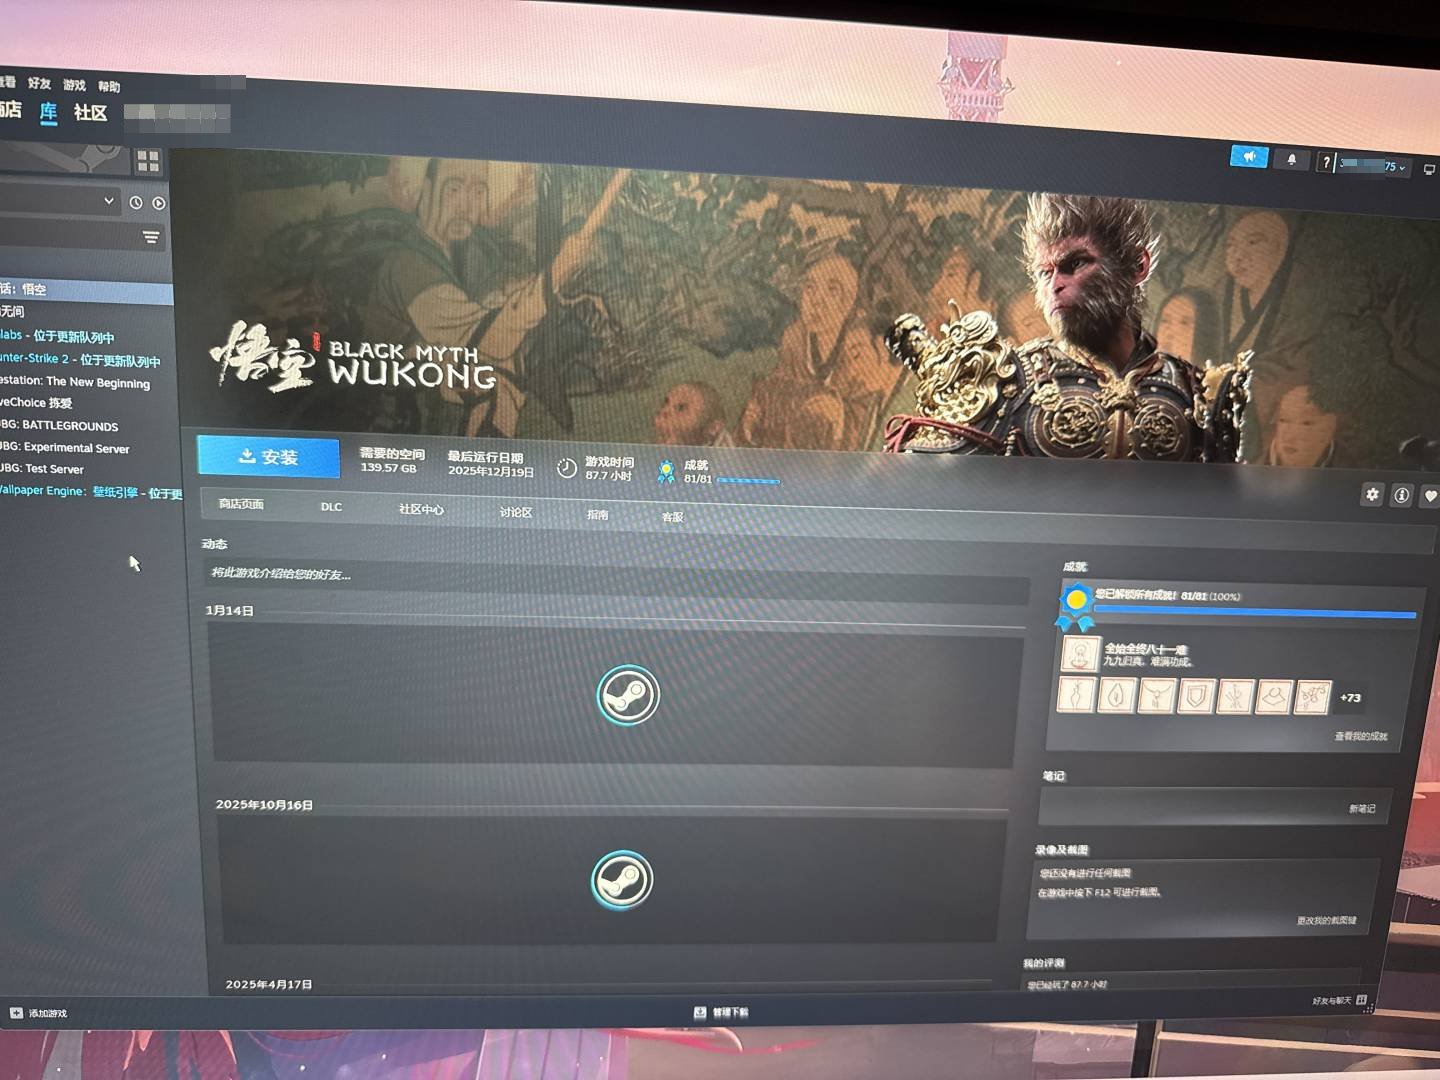The height and width of the screenshot is (1080, 1440).
Task: Click the 新笔记 button
Action: (1361, 808)
